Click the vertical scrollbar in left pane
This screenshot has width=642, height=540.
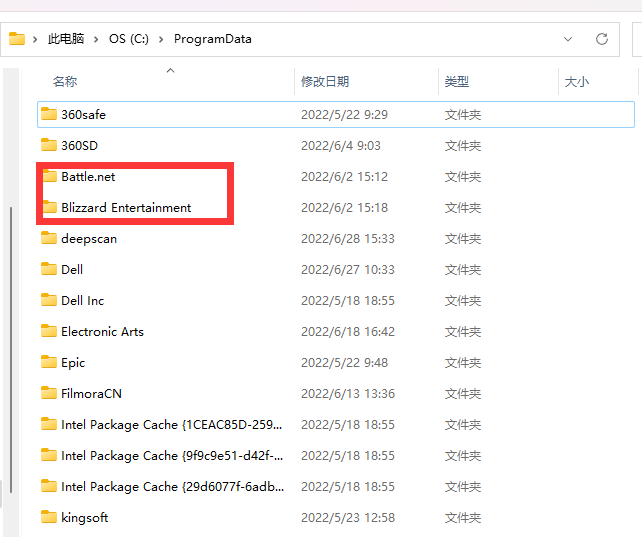11,349
